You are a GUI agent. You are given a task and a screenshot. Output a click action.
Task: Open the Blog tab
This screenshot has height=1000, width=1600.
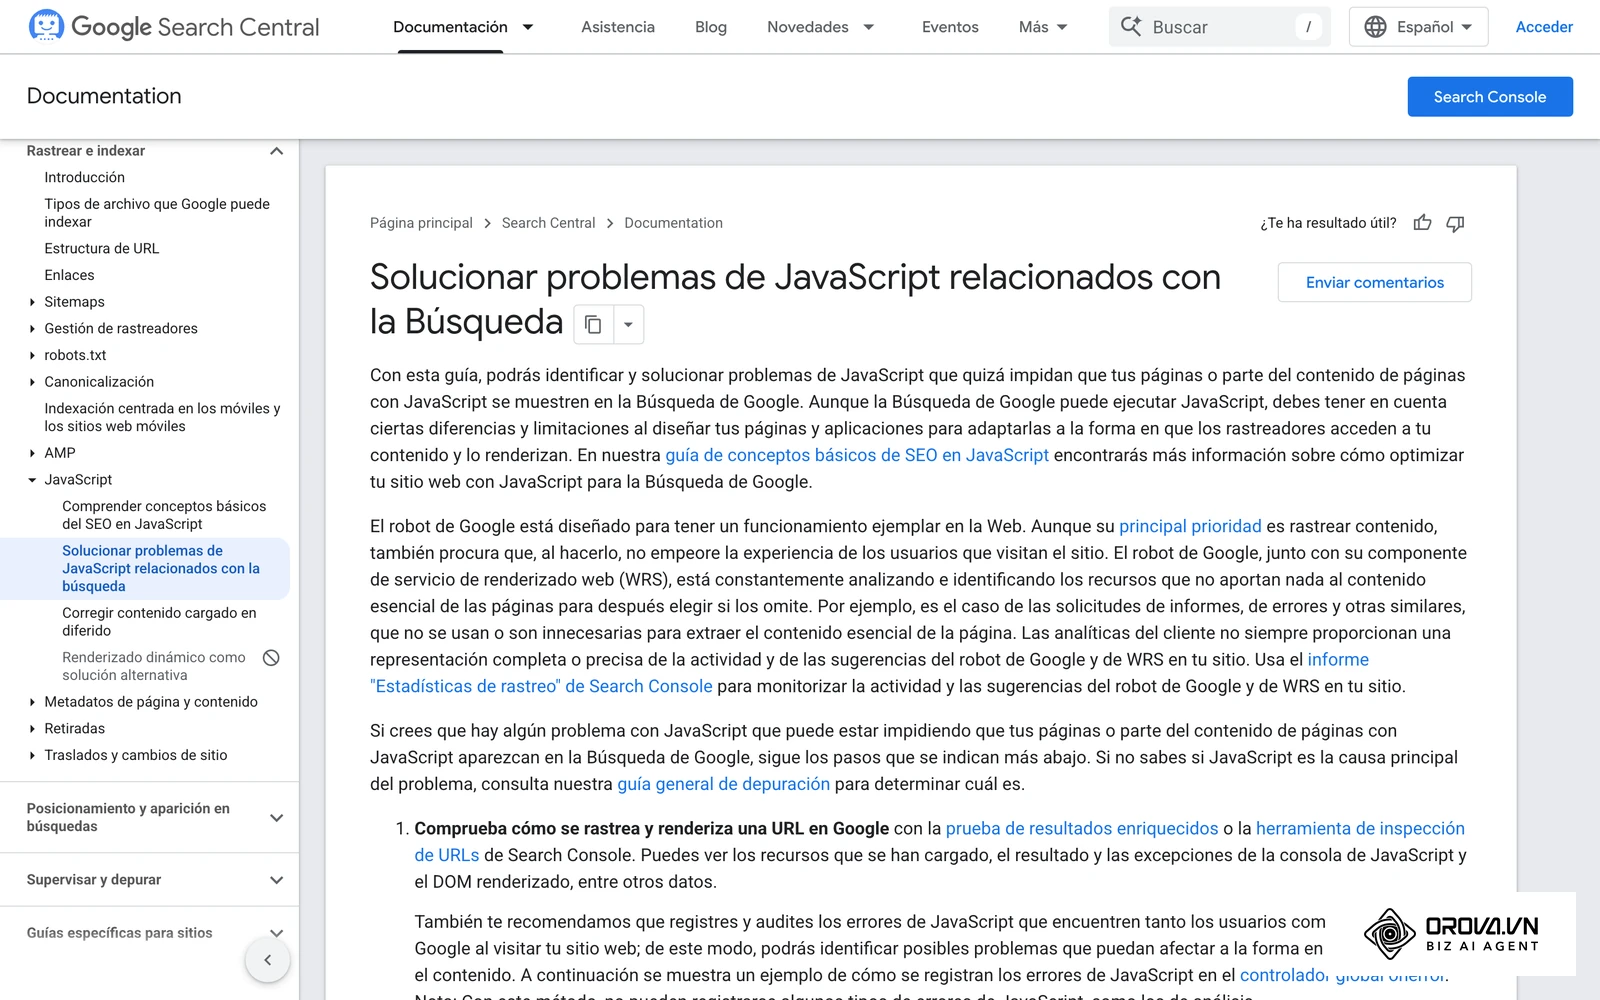tap(711, 27)
